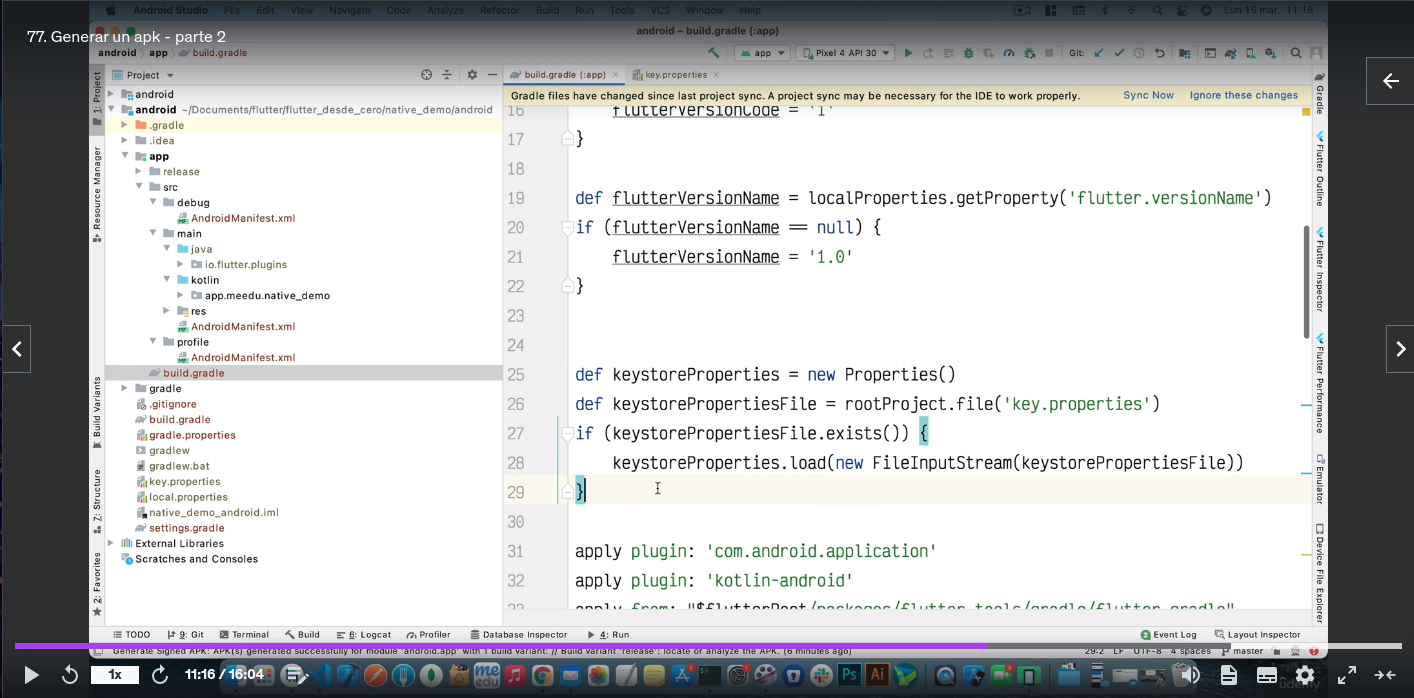
Task: Click the locate file crosshair icon in Project panel
Action: (426, 75)
